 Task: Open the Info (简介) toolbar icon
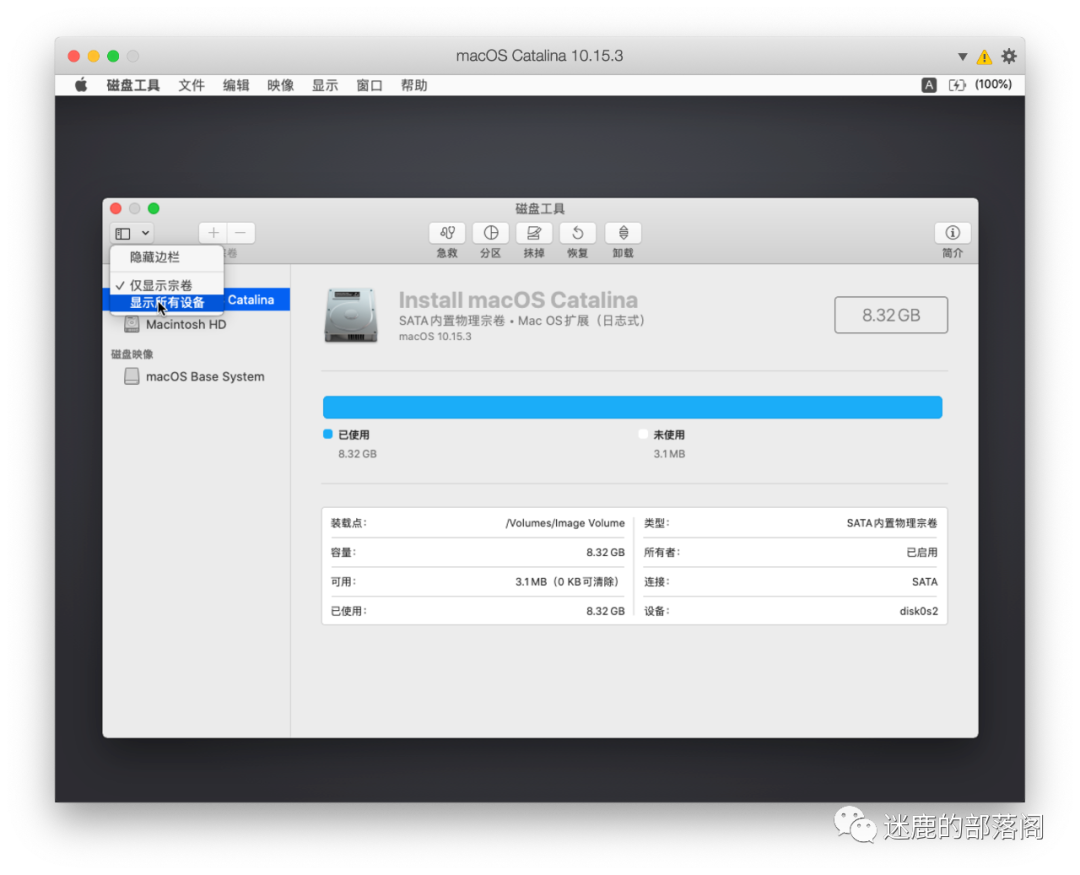tap(953, 233)
